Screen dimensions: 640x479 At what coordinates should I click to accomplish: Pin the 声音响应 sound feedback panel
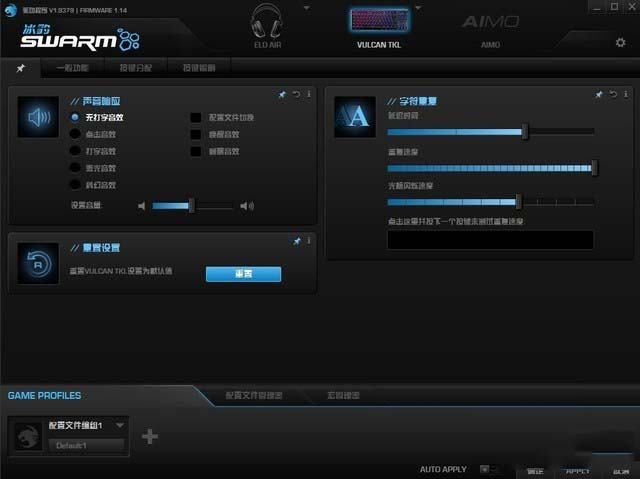(x=282, y=95)
